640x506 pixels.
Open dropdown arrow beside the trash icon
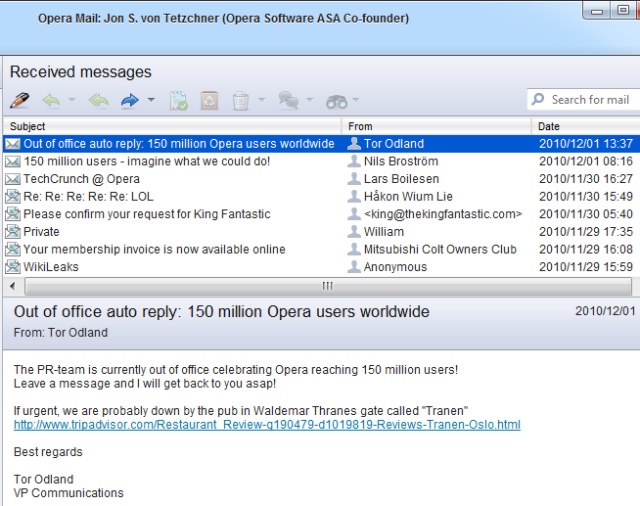pyautogui.click(x=261, y=100)
